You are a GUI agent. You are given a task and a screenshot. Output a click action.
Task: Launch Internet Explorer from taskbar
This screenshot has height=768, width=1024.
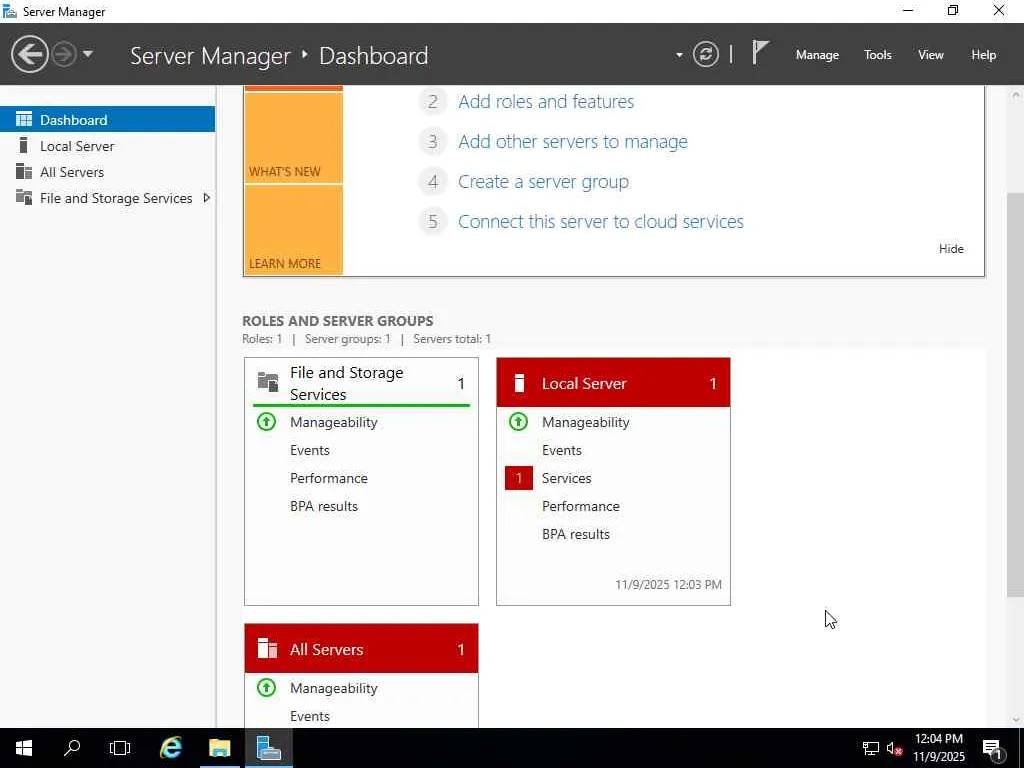click(x=171, y=748)
